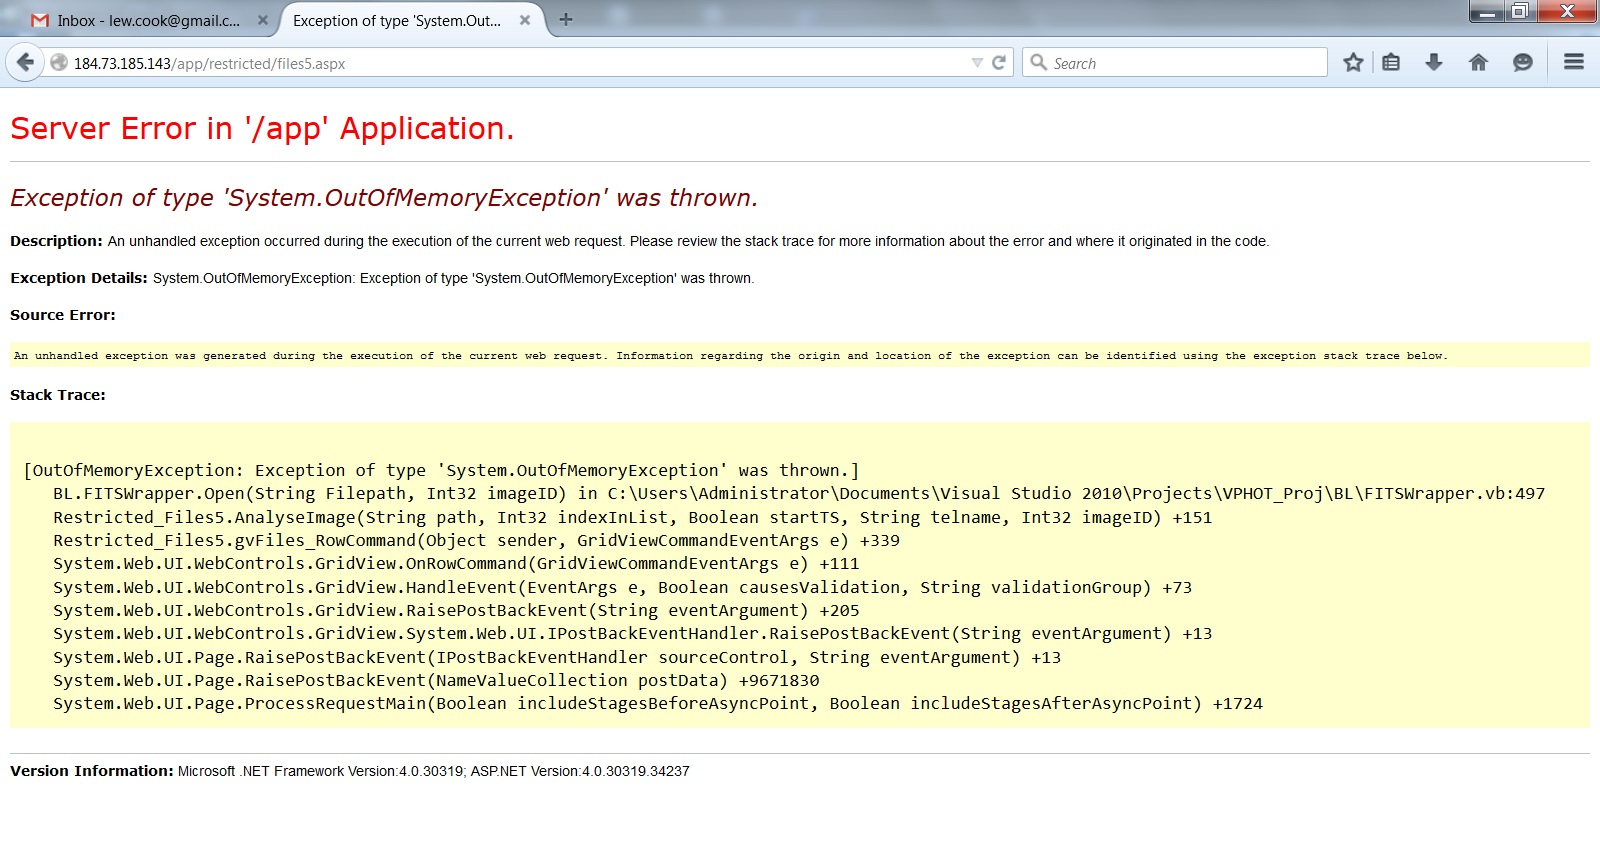Close the Exception error tab
The height and width of the screenshot is (852, 1600).
pos(525,20)
